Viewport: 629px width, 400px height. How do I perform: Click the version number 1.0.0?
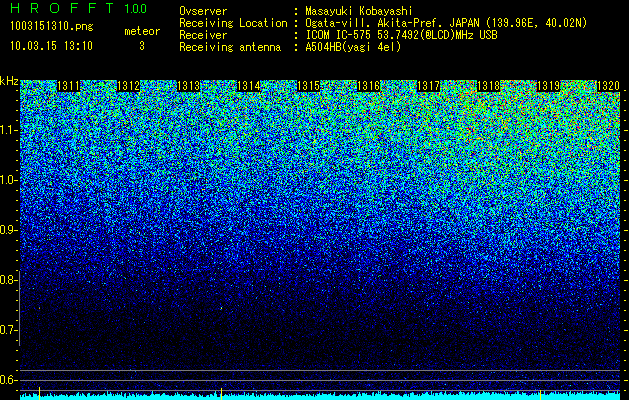click(136, 8)
